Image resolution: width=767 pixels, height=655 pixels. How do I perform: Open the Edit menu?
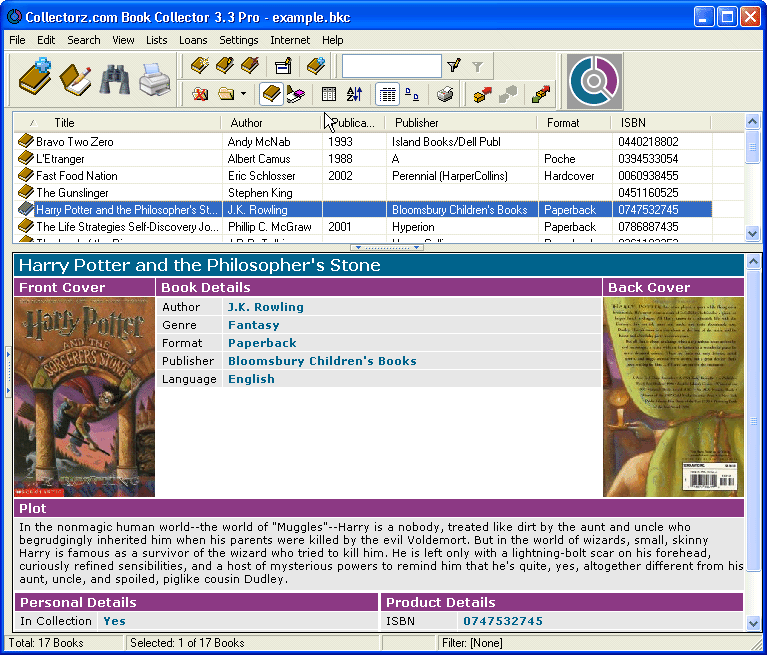[x=46, y=40]
